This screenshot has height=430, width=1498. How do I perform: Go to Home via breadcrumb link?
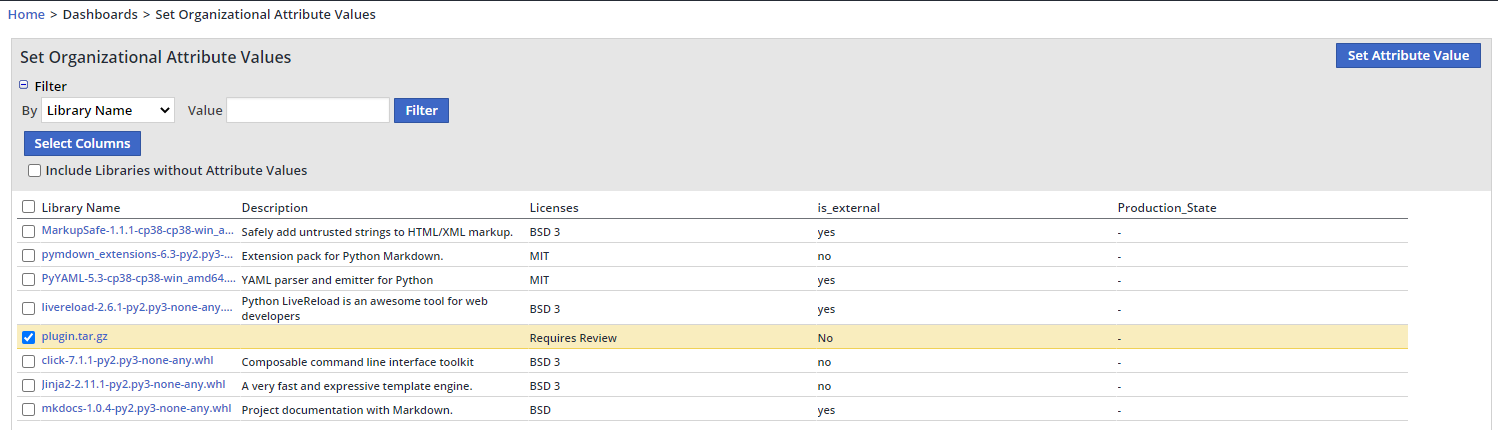point(26,14)
